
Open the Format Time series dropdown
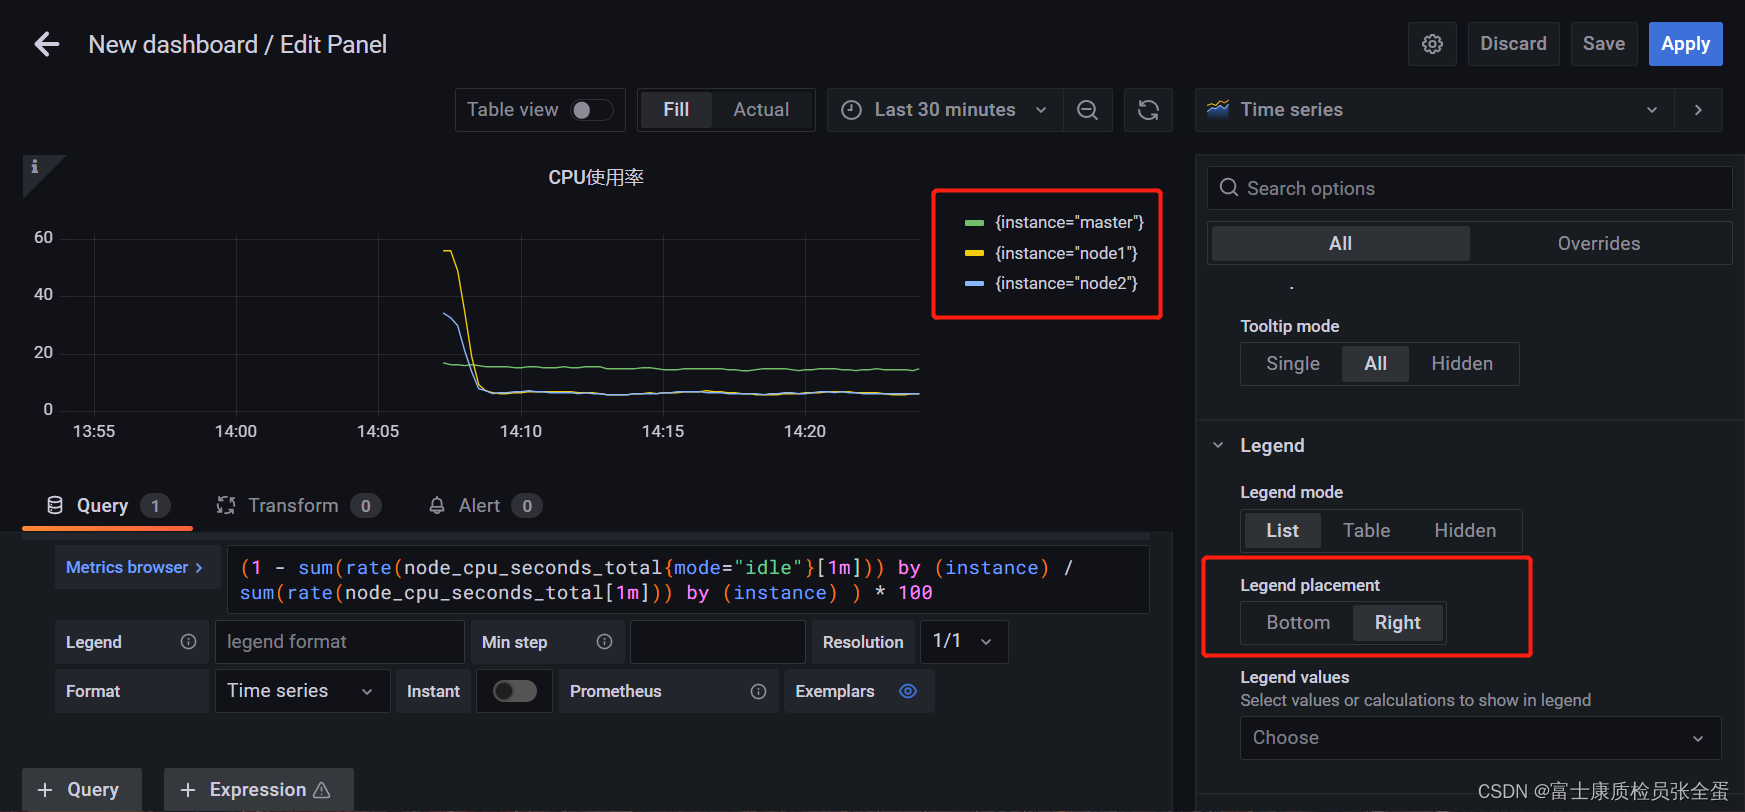click(x=302, y=691)
